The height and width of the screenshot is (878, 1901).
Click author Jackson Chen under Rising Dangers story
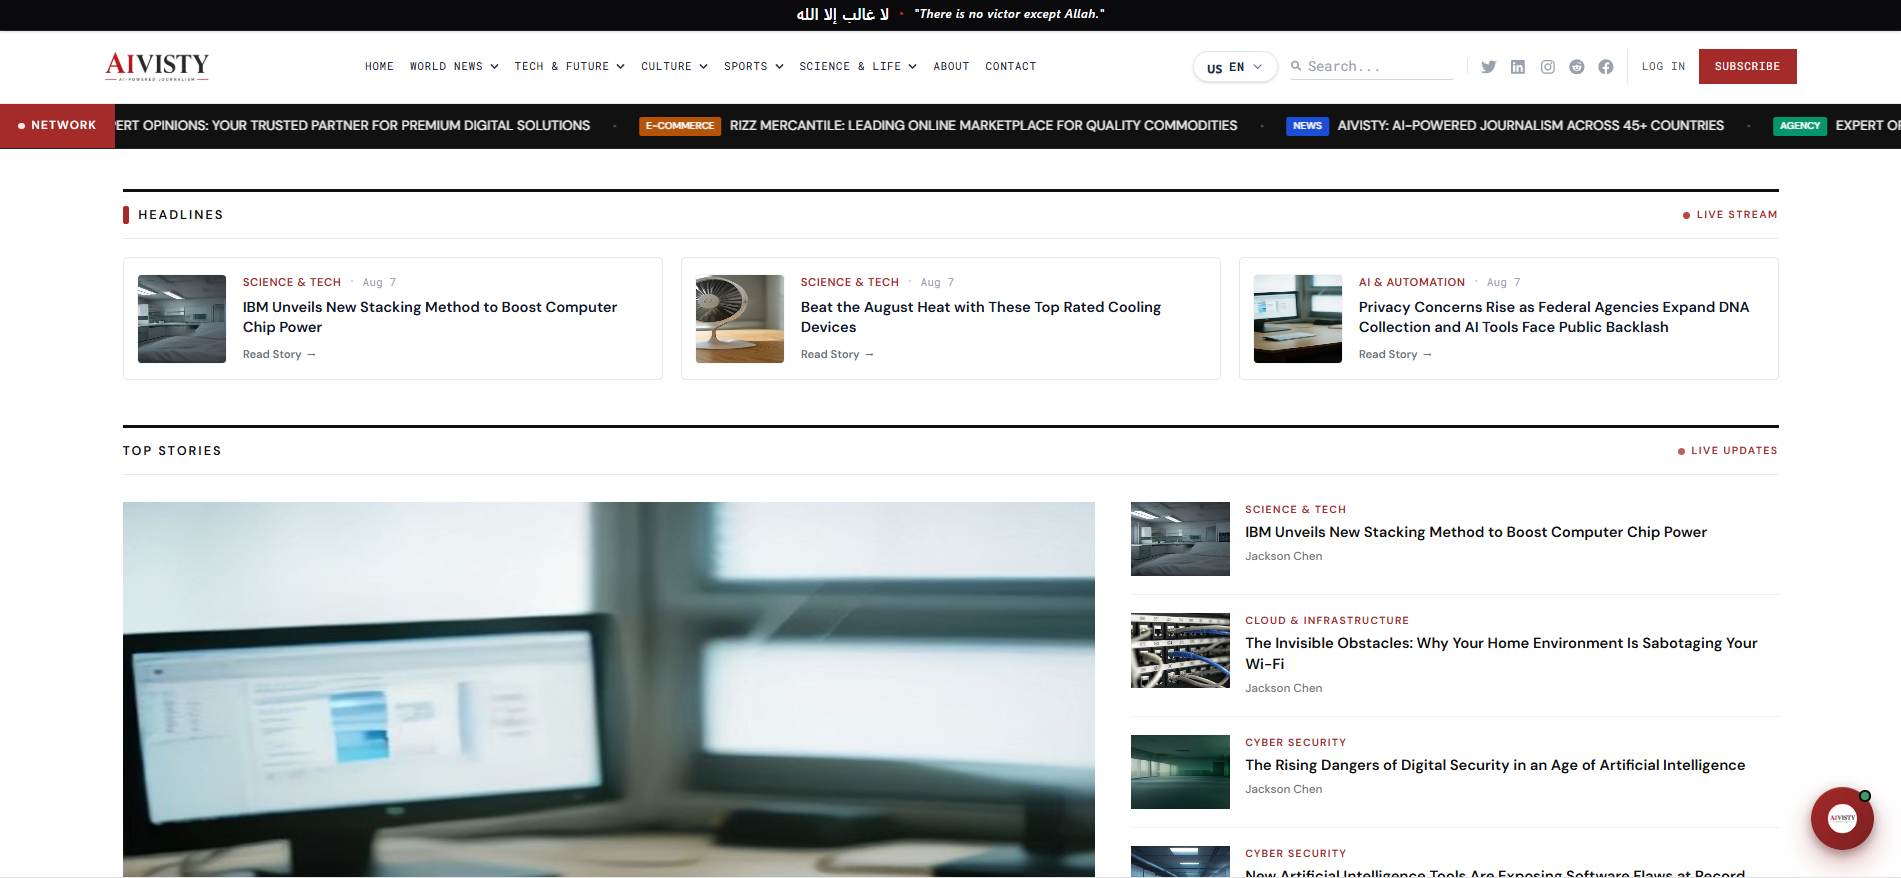[x=1284, y=790]
